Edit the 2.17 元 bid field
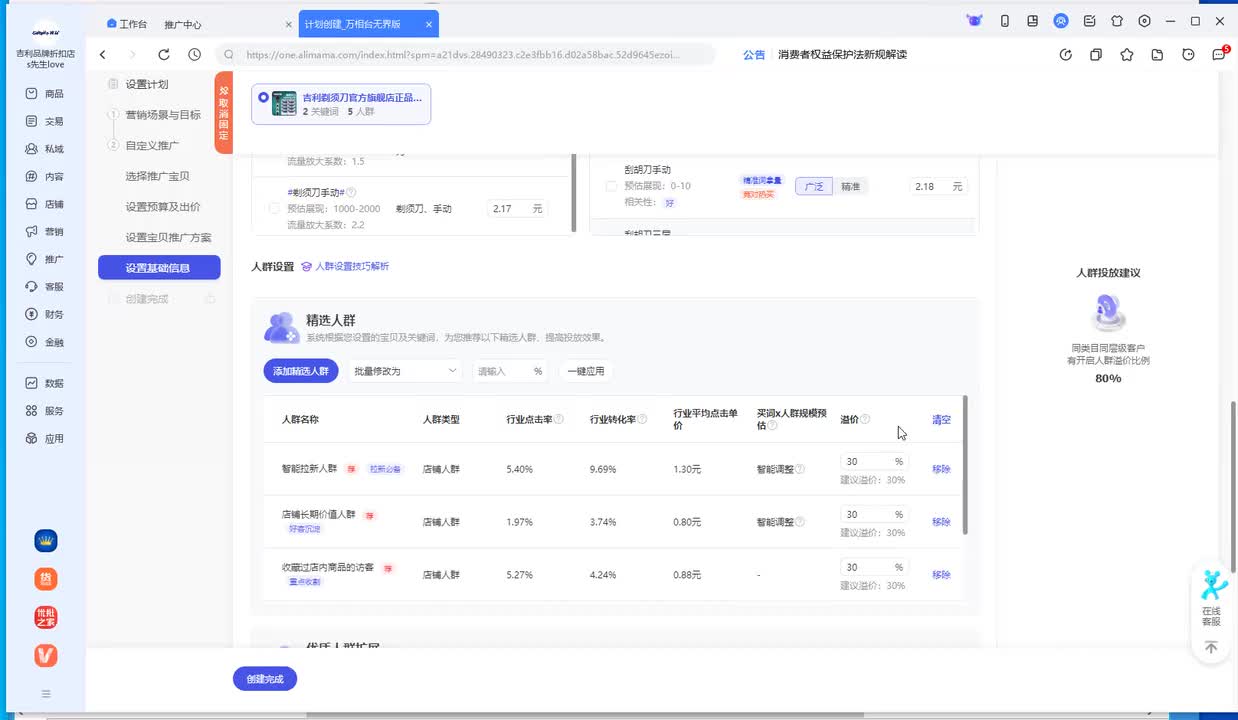Viewport: 1238px width, 720px height. (517, 208)
